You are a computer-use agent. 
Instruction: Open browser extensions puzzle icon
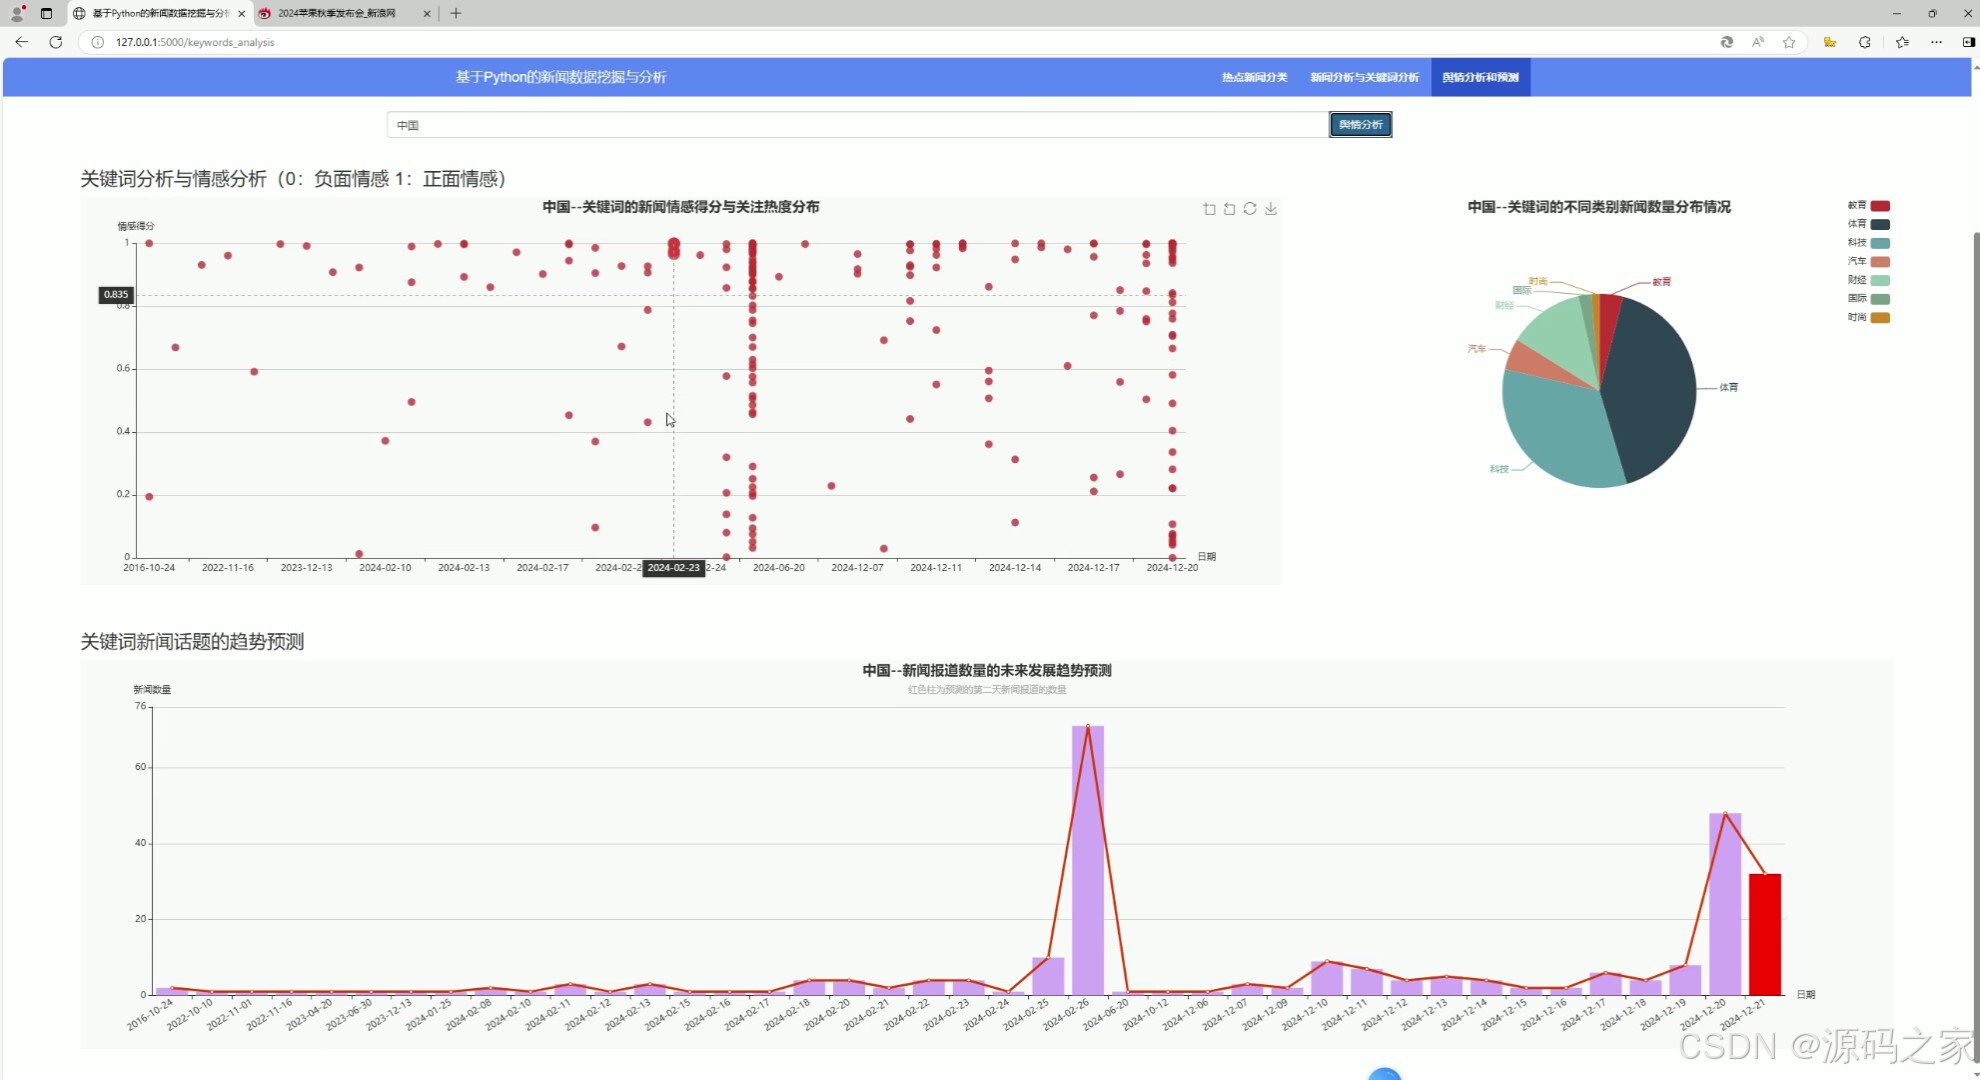tap(1864, 42)
